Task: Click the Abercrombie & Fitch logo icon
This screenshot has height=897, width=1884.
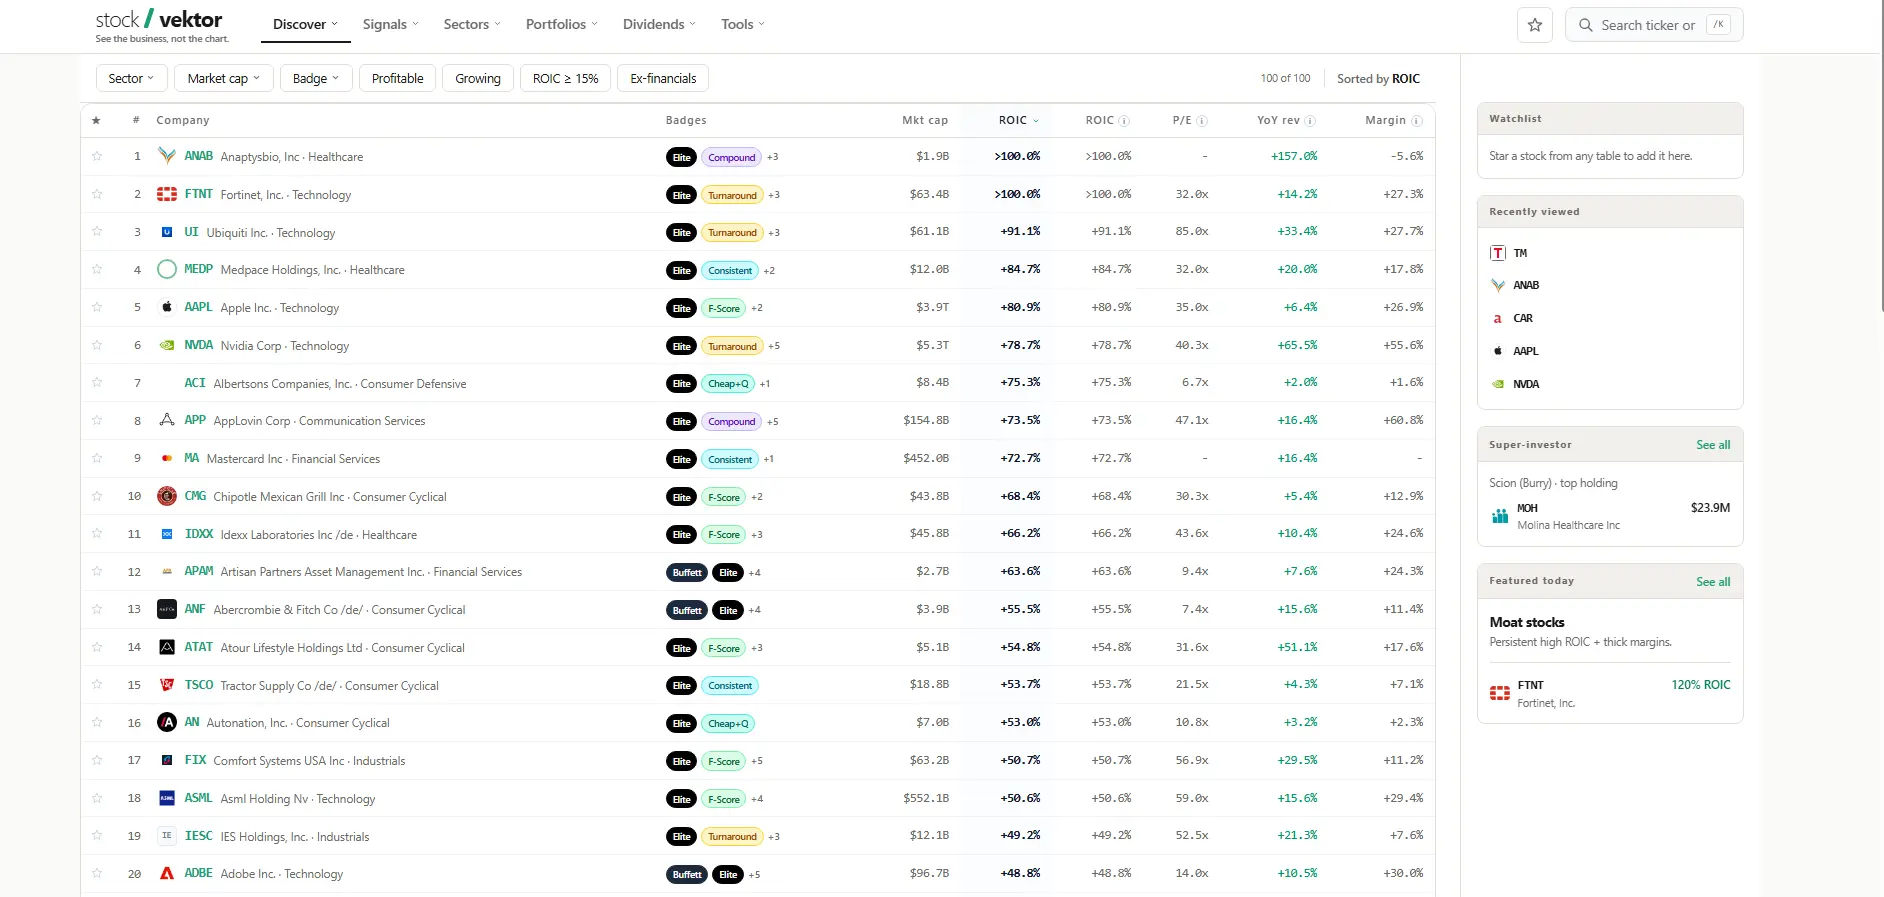Action: coord(167,609)
